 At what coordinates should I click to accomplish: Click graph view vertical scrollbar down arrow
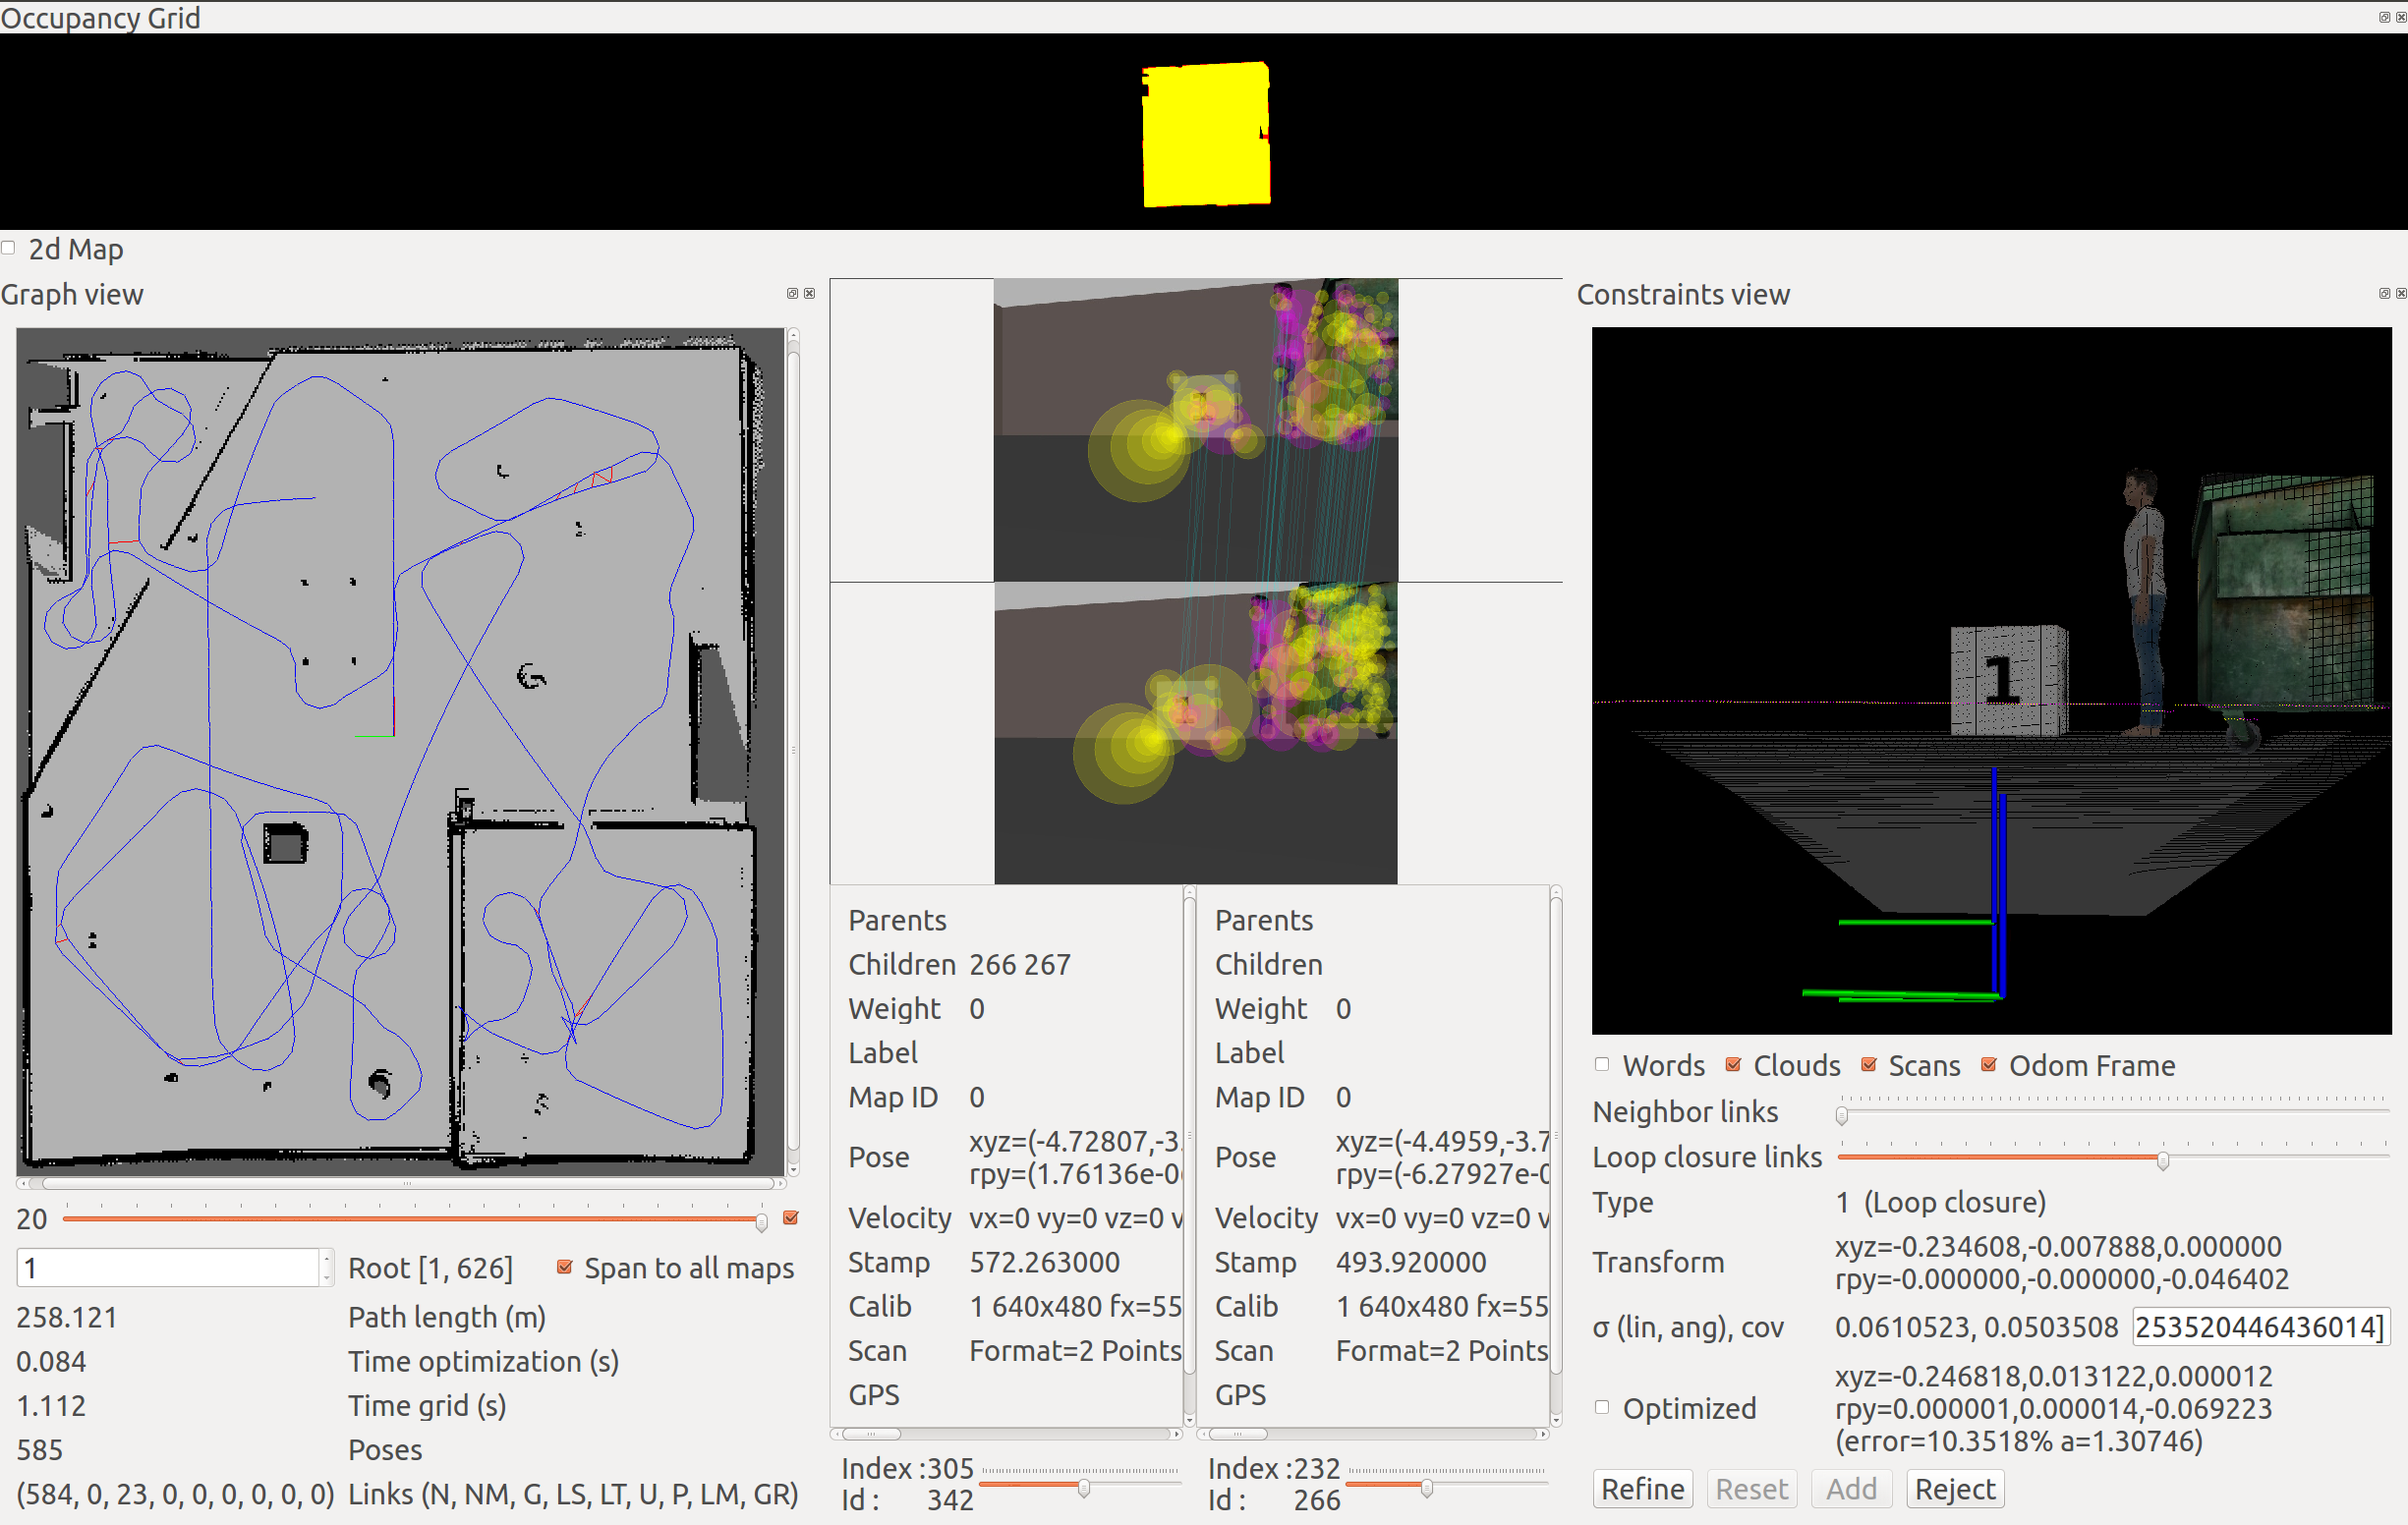[x=793, y=1169]
